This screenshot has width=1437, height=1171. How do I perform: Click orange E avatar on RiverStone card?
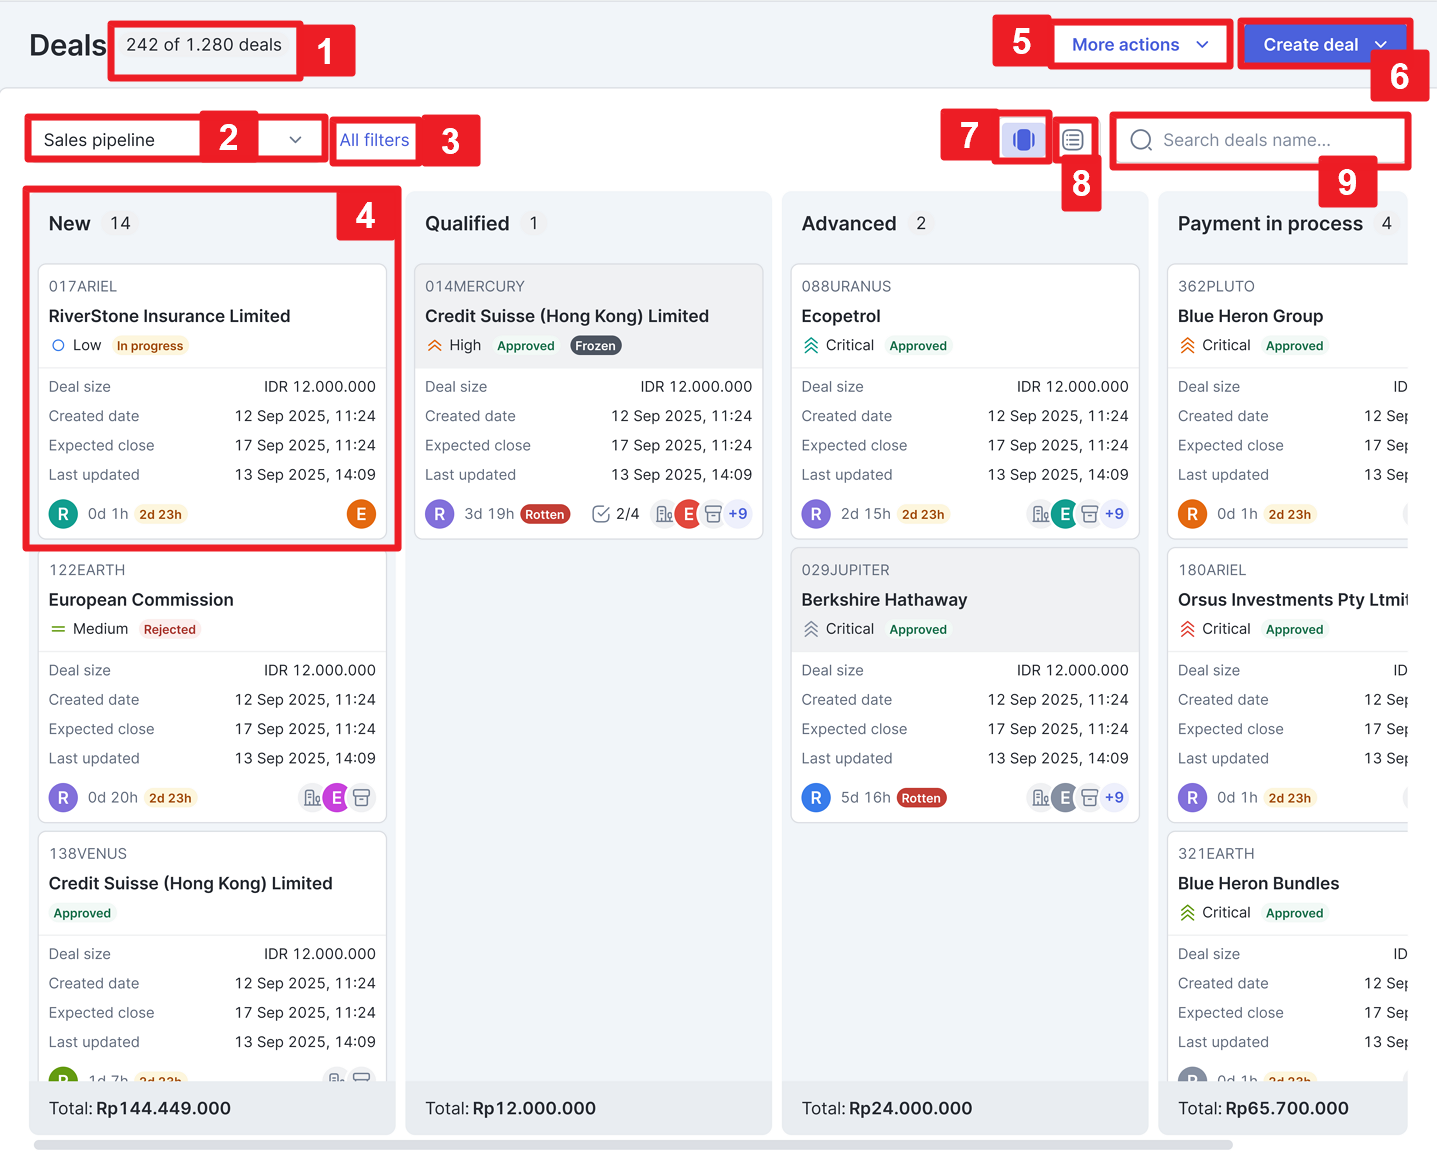click(361, 514)
